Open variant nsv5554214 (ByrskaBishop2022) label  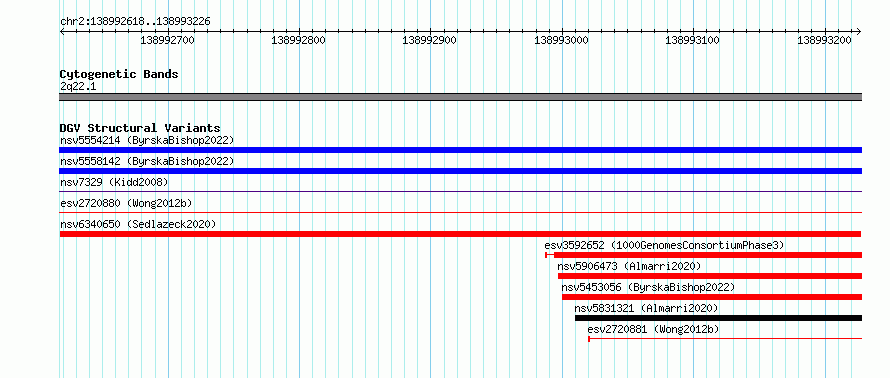pos(147,140)
